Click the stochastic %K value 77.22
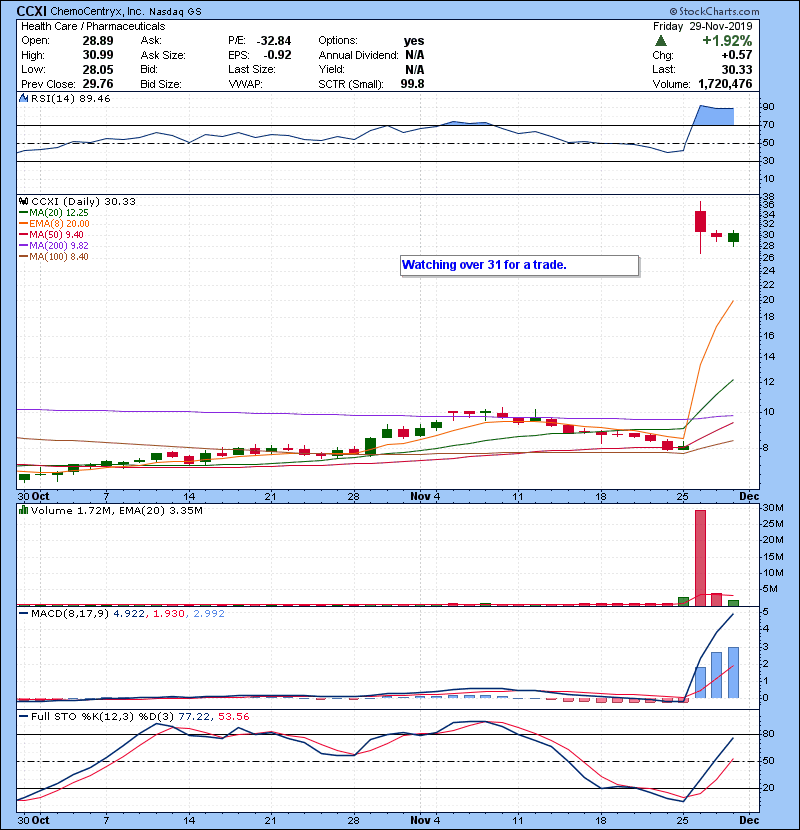This screenshot has width=800, height=830. (x=194, y=716)
